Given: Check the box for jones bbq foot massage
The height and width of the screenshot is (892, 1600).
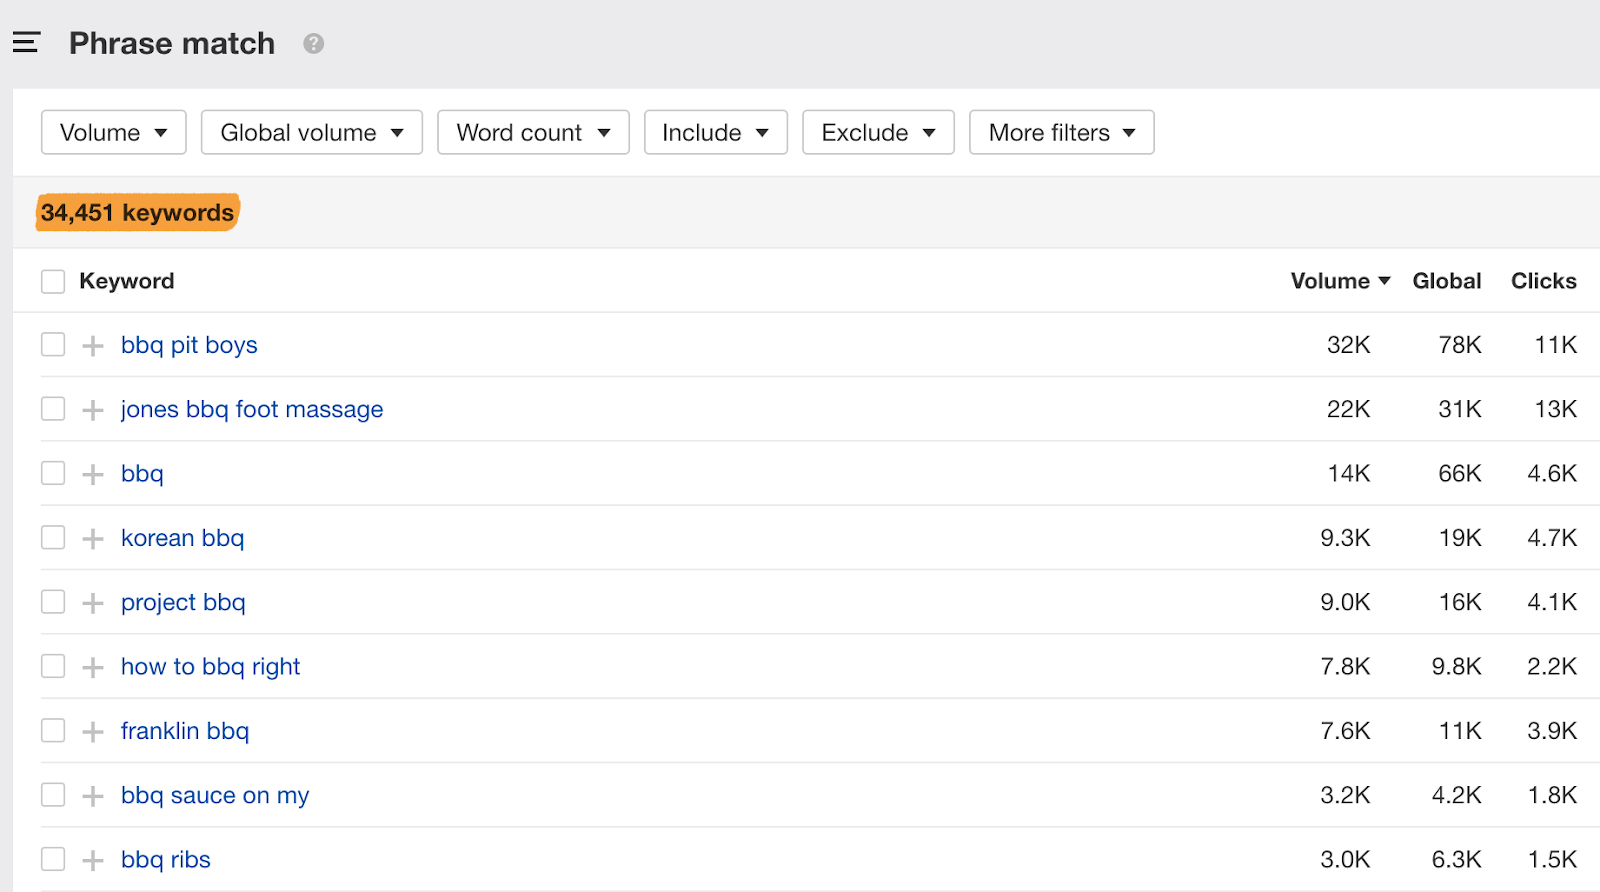Looking at the screenshot, I should (53, 409).
